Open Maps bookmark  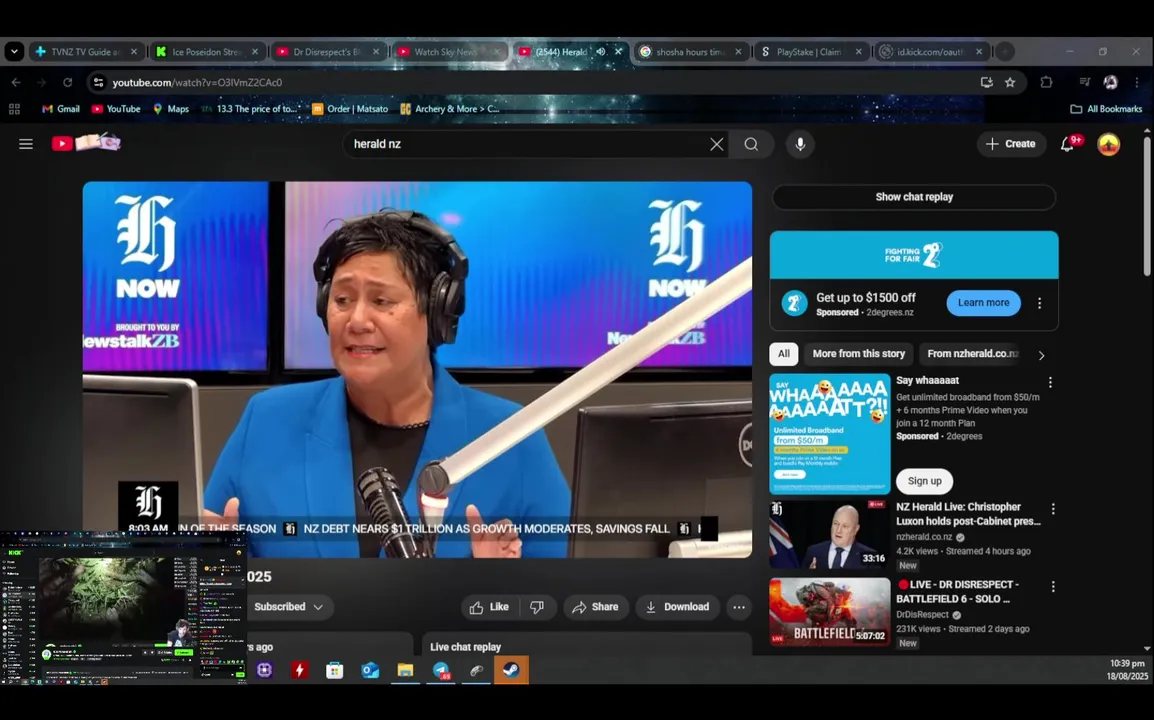tap(170, 109)
